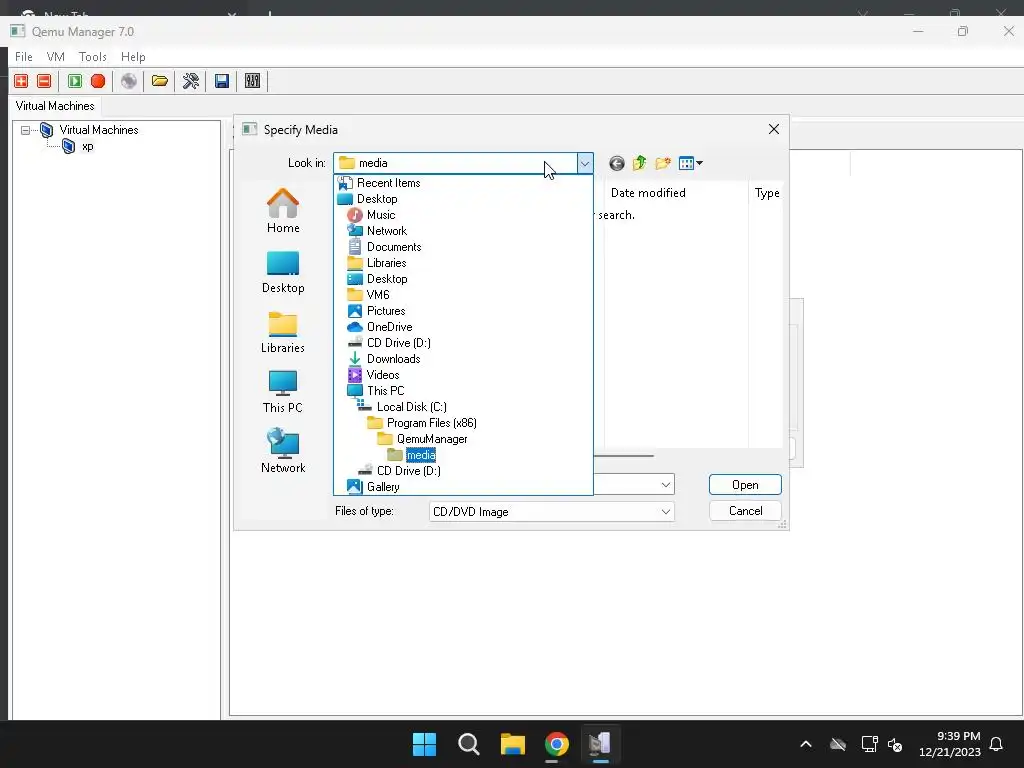This screenshot has height=768, width=1024.
Task: Open the Tools menu
Action: [x=93, y=57]
